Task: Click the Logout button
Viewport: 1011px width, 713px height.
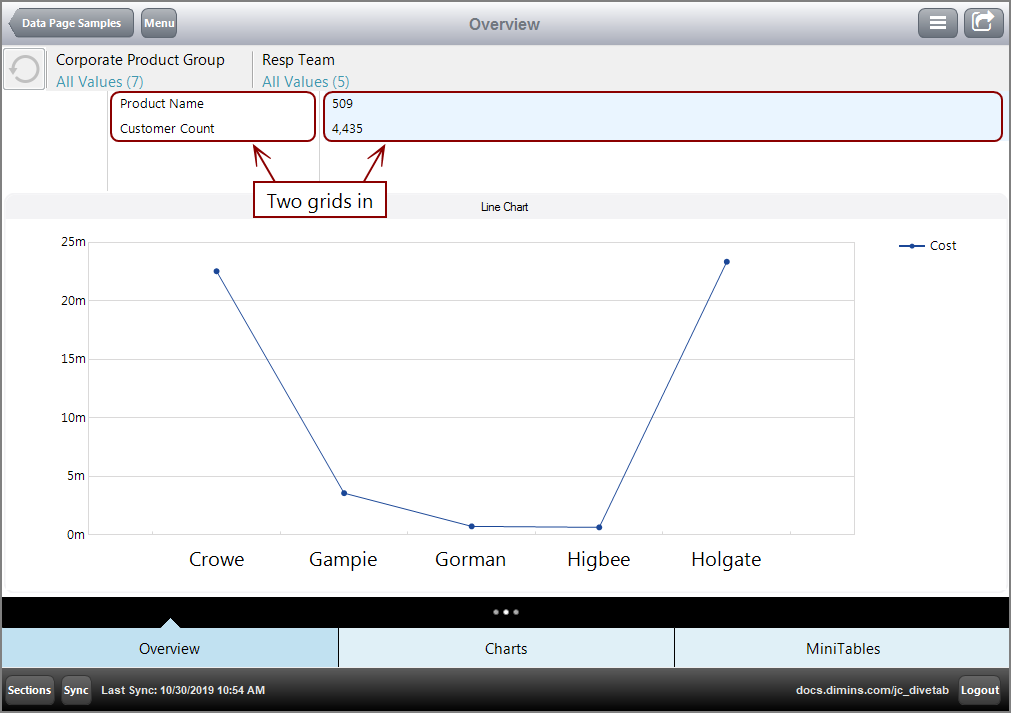Action: coord(979,690)
